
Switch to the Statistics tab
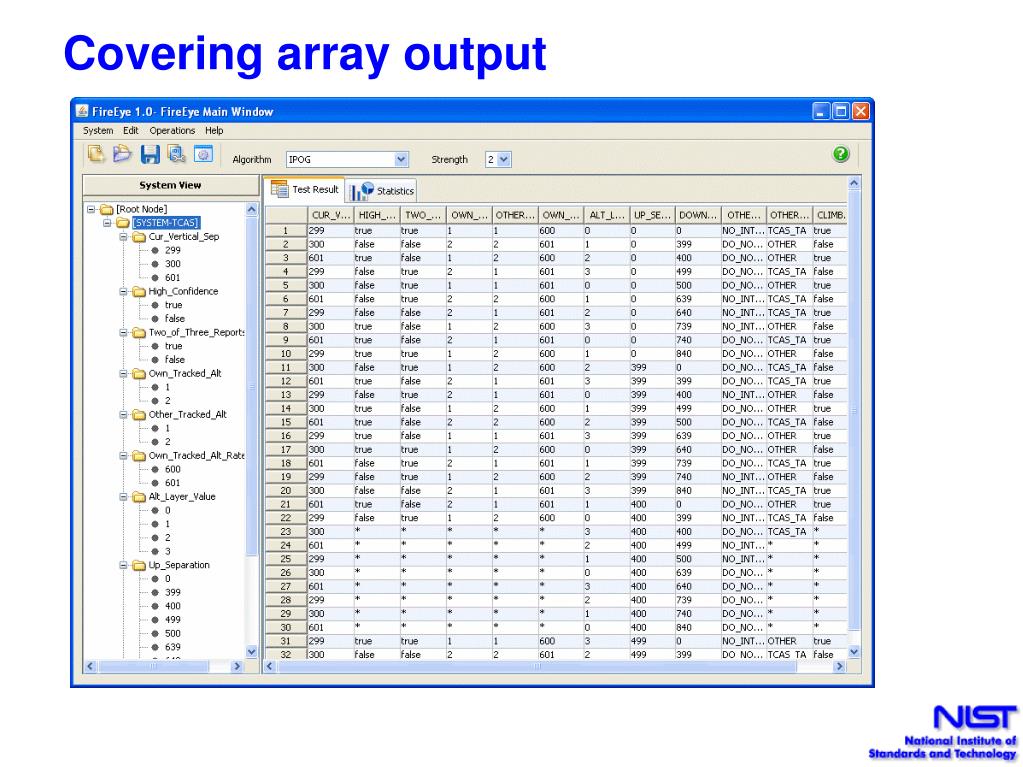(x=381, y=190)
